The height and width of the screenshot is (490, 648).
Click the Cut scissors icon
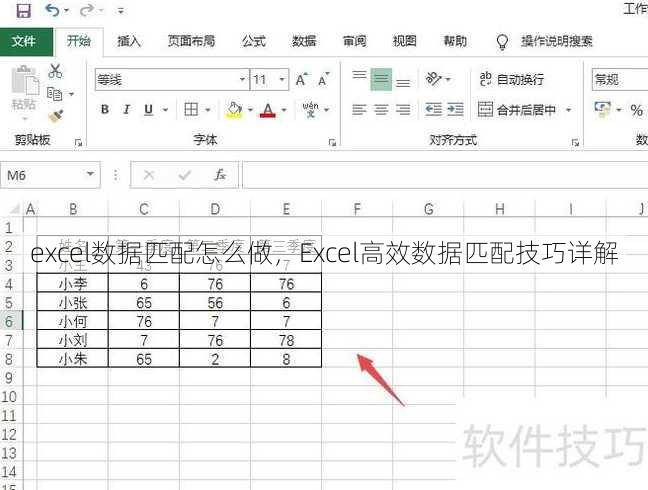pos(55,71)
